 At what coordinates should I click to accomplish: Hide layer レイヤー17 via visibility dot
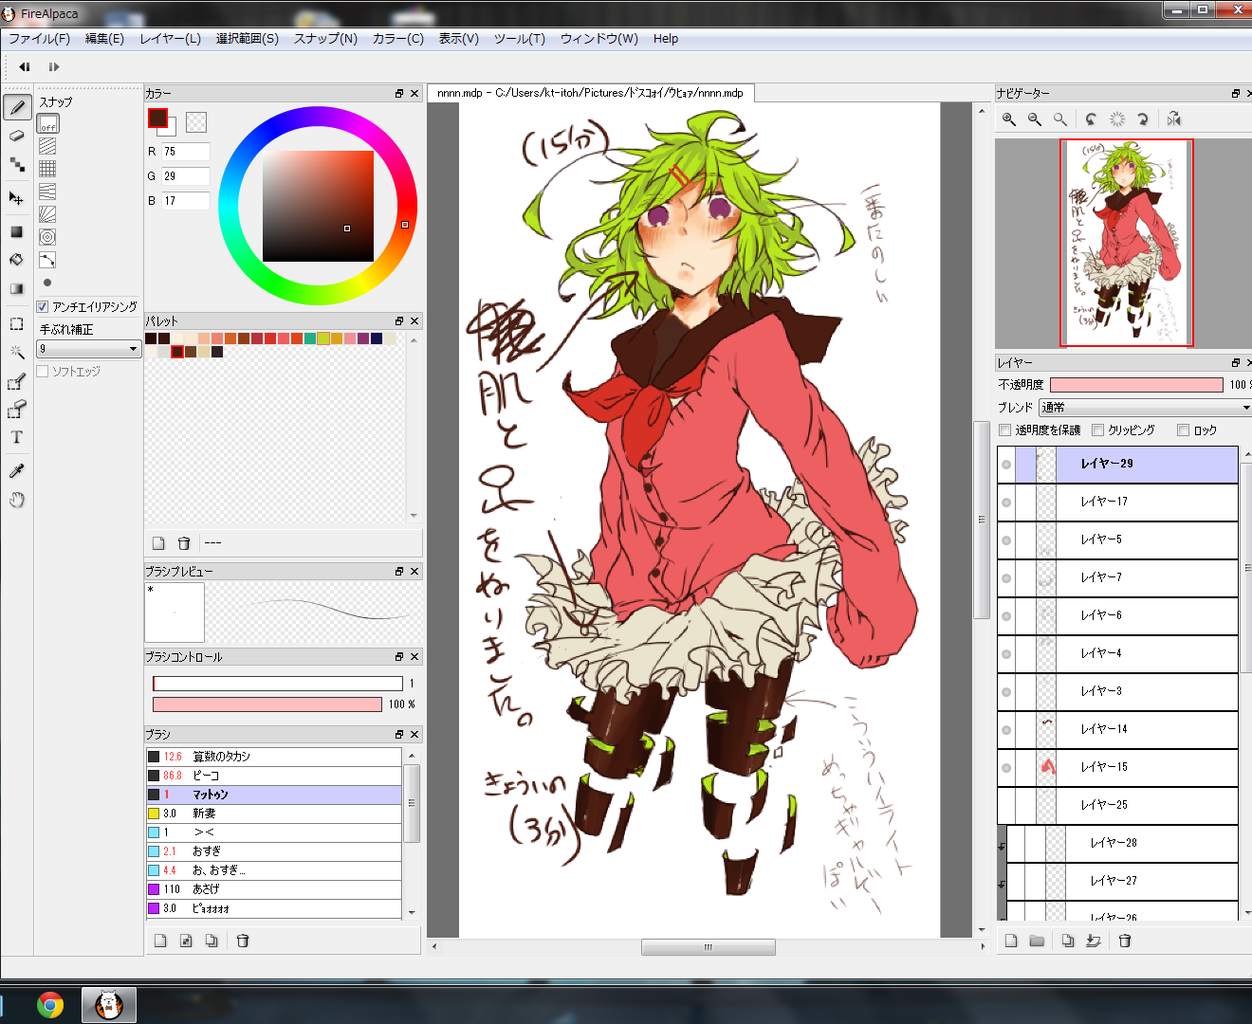tap(1006, 502)
